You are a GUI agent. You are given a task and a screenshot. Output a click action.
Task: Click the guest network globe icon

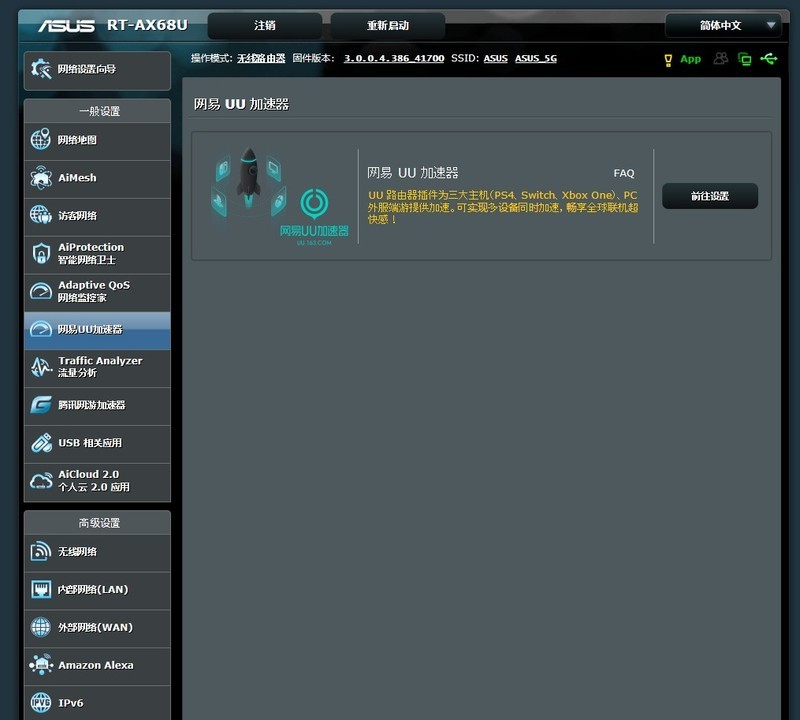pos(41,215)
